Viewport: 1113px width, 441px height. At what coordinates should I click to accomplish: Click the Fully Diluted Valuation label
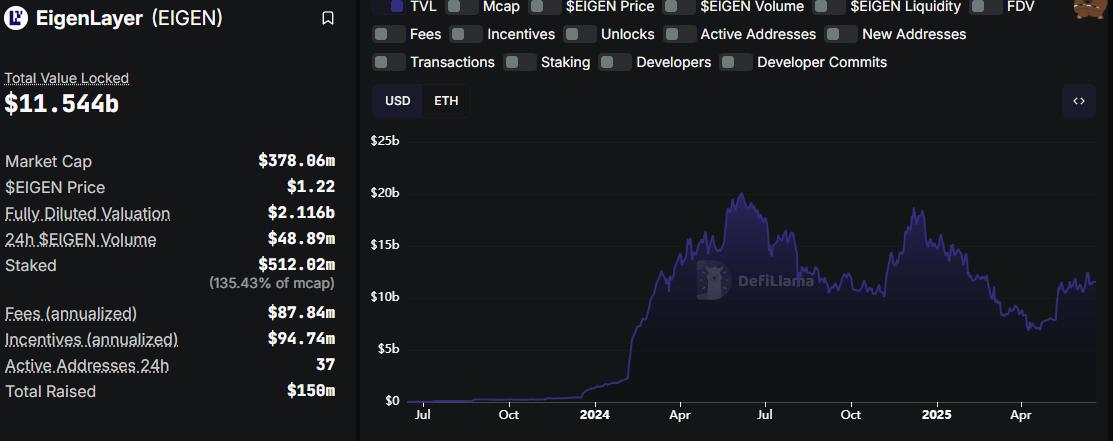pyautogui.click(x=87, y=213)
